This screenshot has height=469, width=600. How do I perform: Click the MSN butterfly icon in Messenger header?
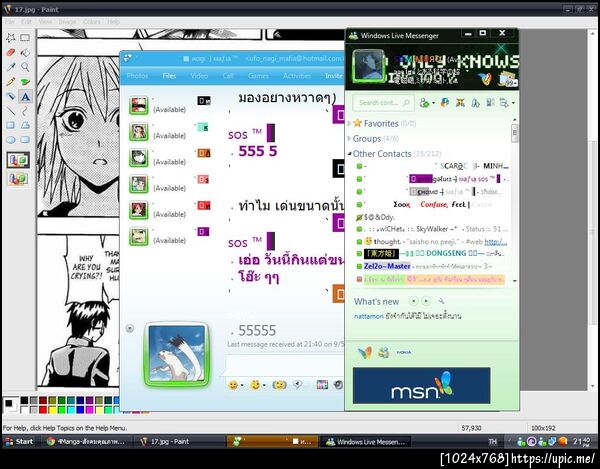pos(484,78)
